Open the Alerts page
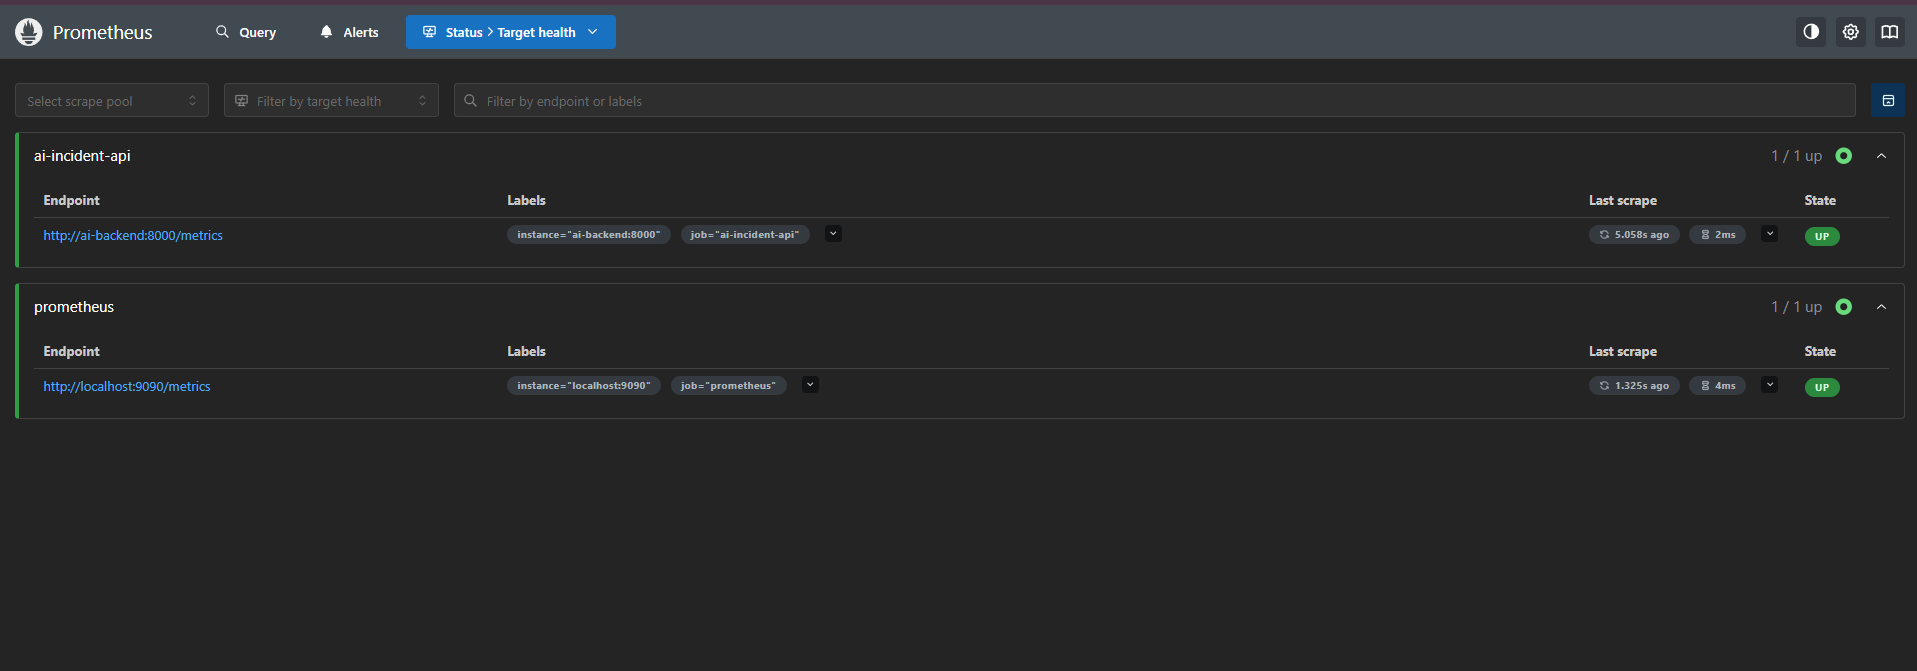Image resolution: width=1917 pixels, height=671 pixels. [x=349, y=32]
